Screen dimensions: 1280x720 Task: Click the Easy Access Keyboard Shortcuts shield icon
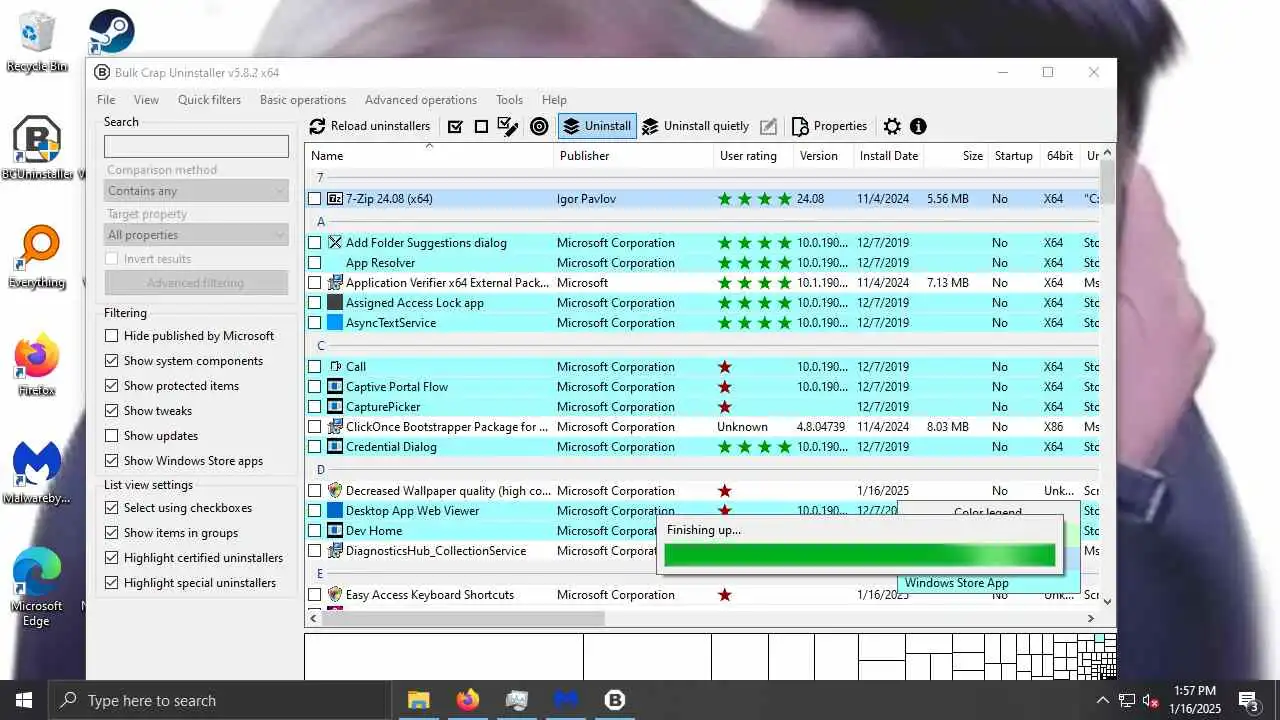coord(335,595)
